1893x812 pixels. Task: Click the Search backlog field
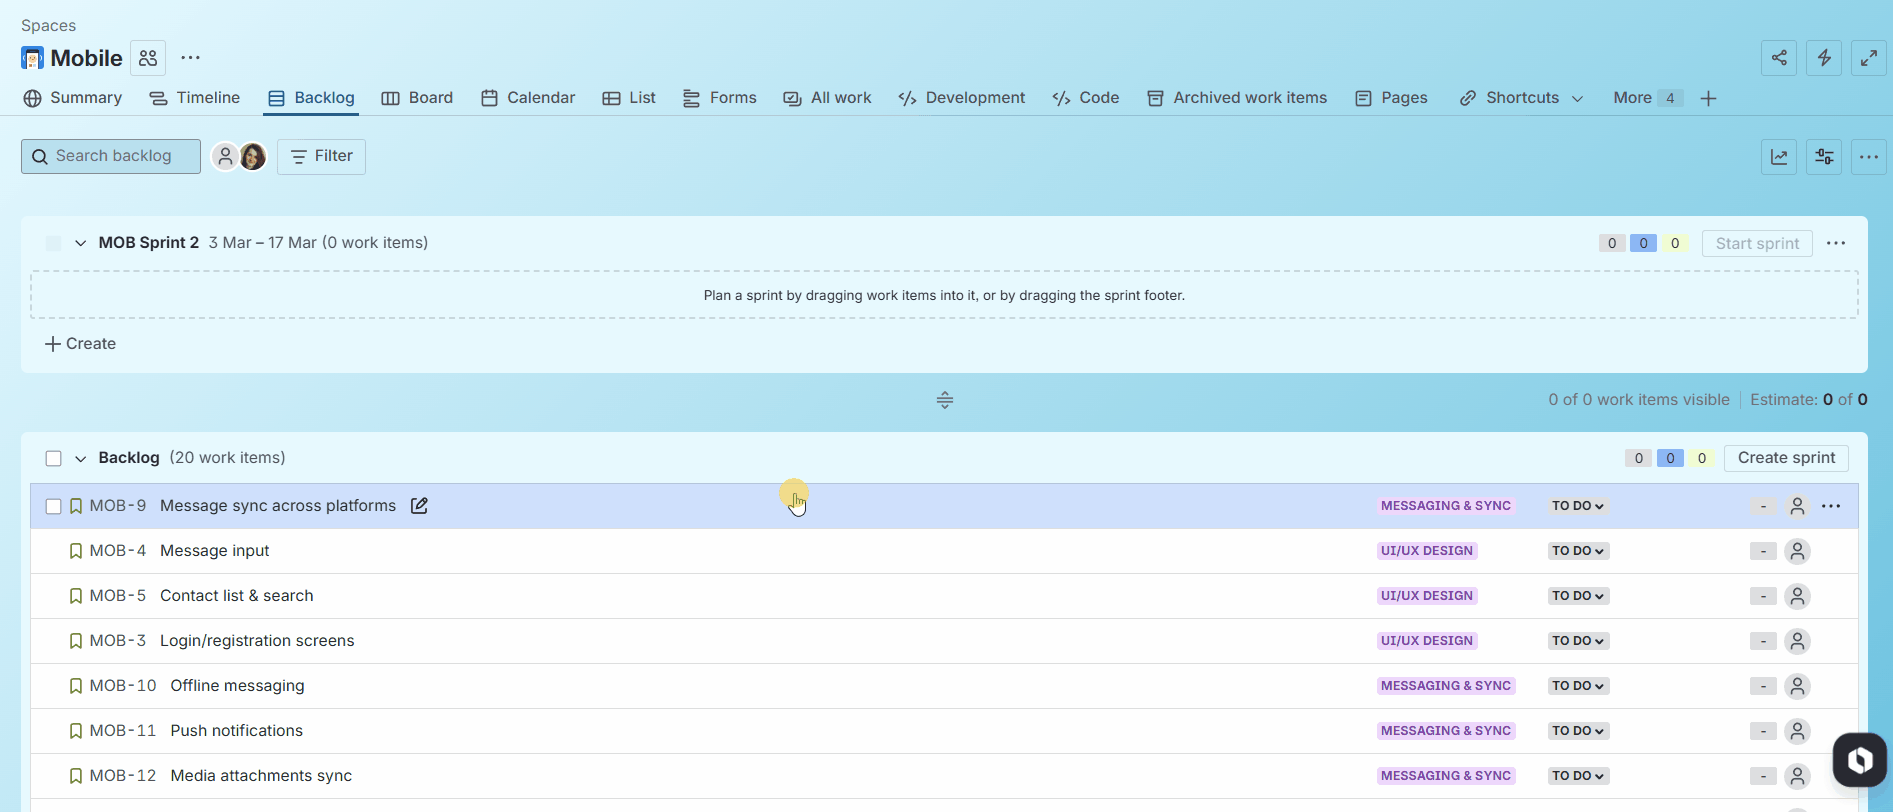point(111,157)
